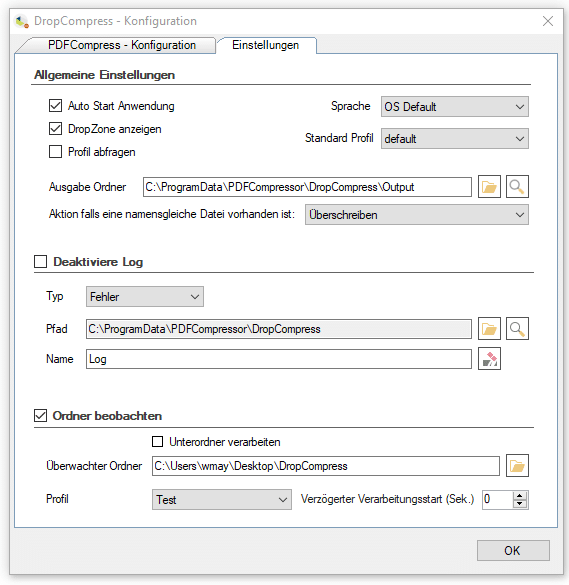
Task: Close the DropCompress configuration window
Action: click(x=548, y=21)
